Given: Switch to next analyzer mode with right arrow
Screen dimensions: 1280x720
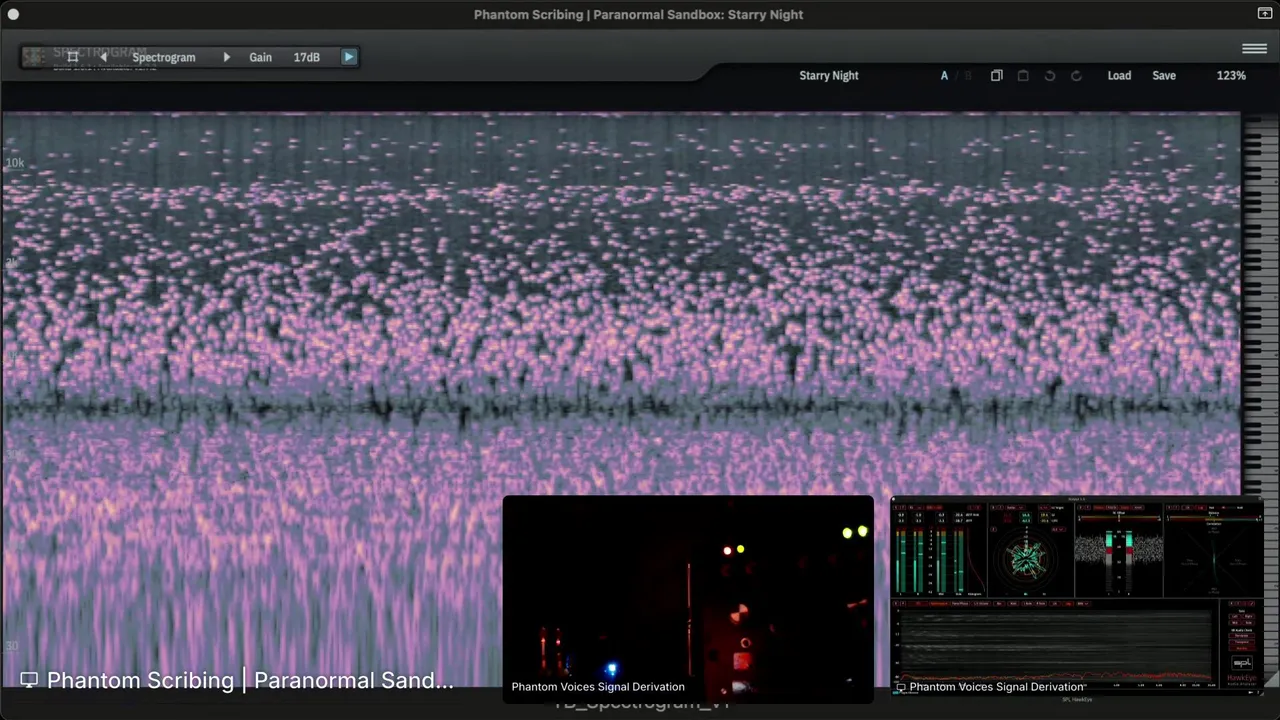Looking at the screenshot, I should click(226, 57).
